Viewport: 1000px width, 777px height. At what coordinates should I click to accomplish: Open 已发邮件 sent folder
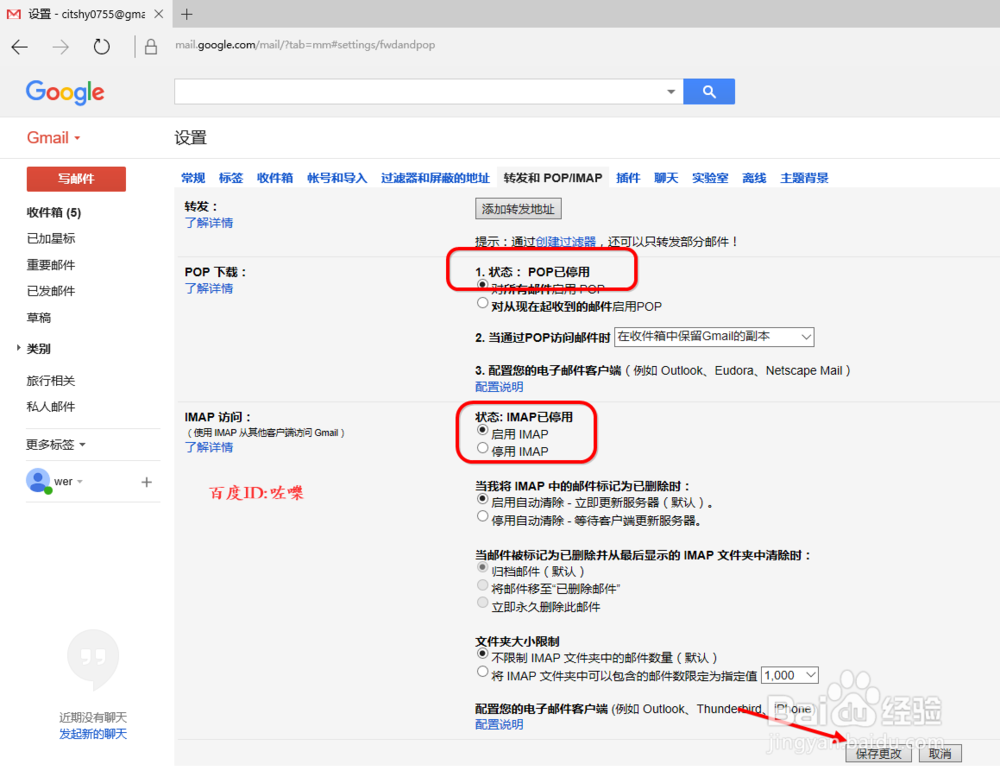(x=50, y=291)
